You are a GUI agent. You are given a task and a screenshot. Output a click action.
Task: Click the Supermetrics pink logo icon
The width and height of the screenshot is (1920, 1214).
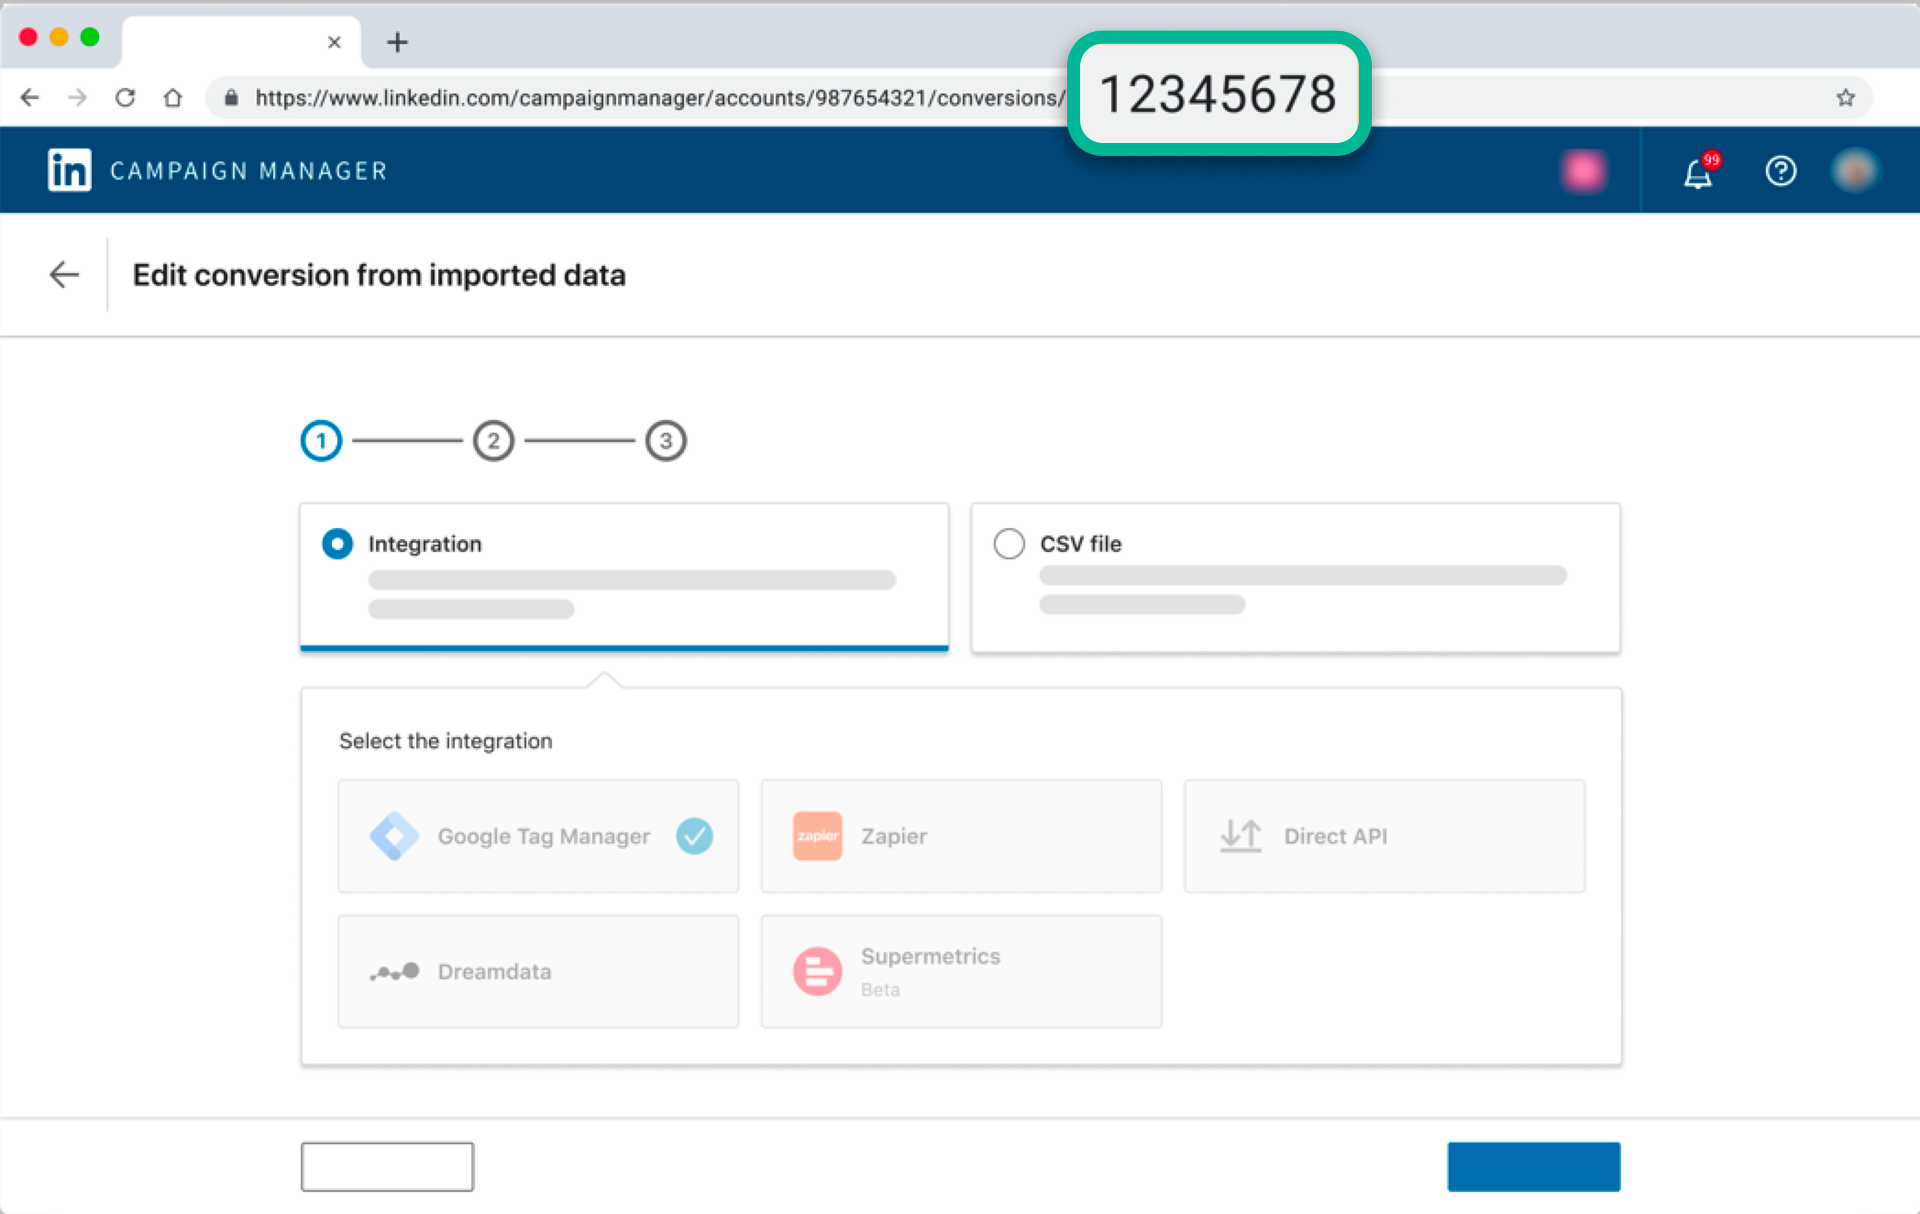[817, 971]
